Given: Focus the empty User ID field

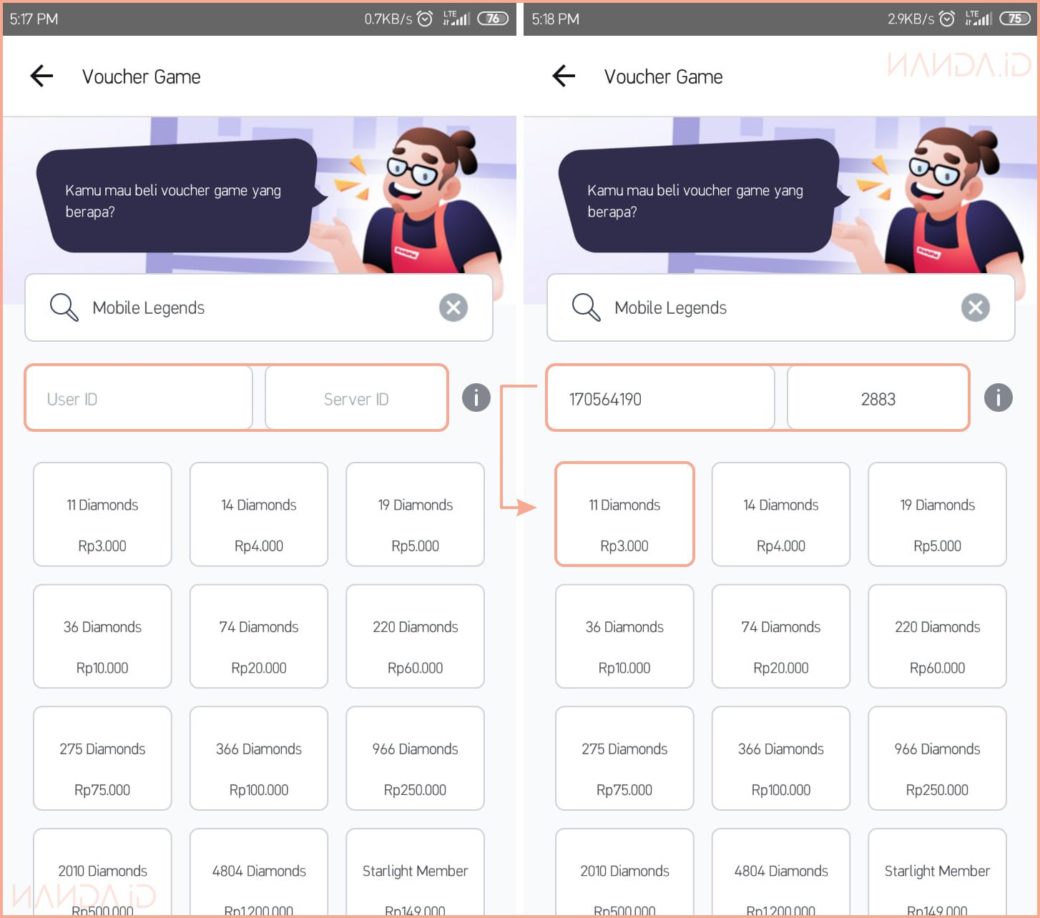Looking at the screenshot, I should [x=139, y=398].
